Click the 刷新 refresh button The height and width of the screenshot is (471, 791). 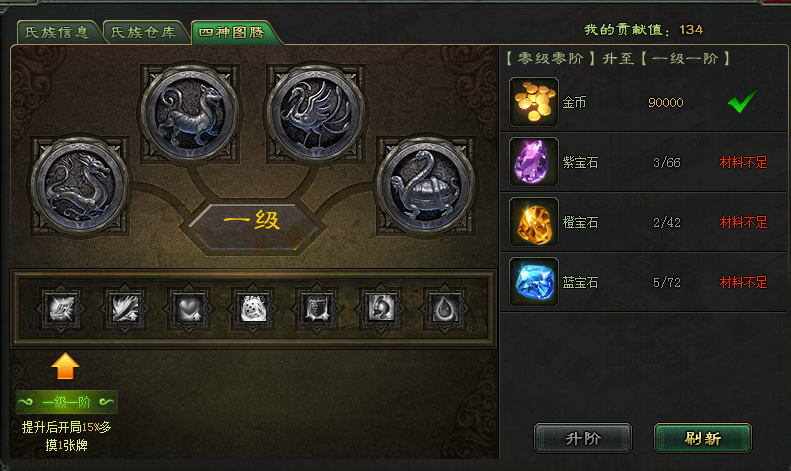(703, 438)
